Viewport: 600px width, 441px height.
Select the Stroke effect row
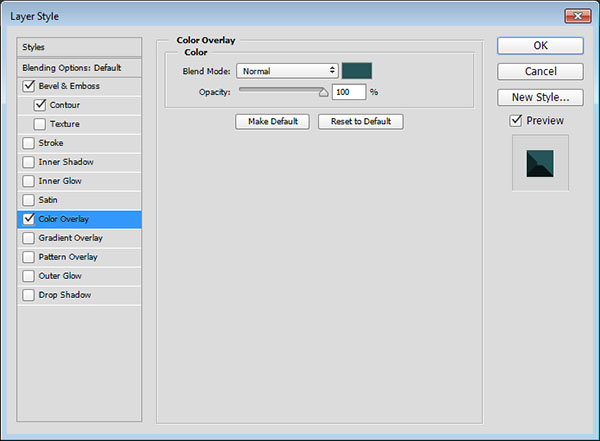click(79, 143)
